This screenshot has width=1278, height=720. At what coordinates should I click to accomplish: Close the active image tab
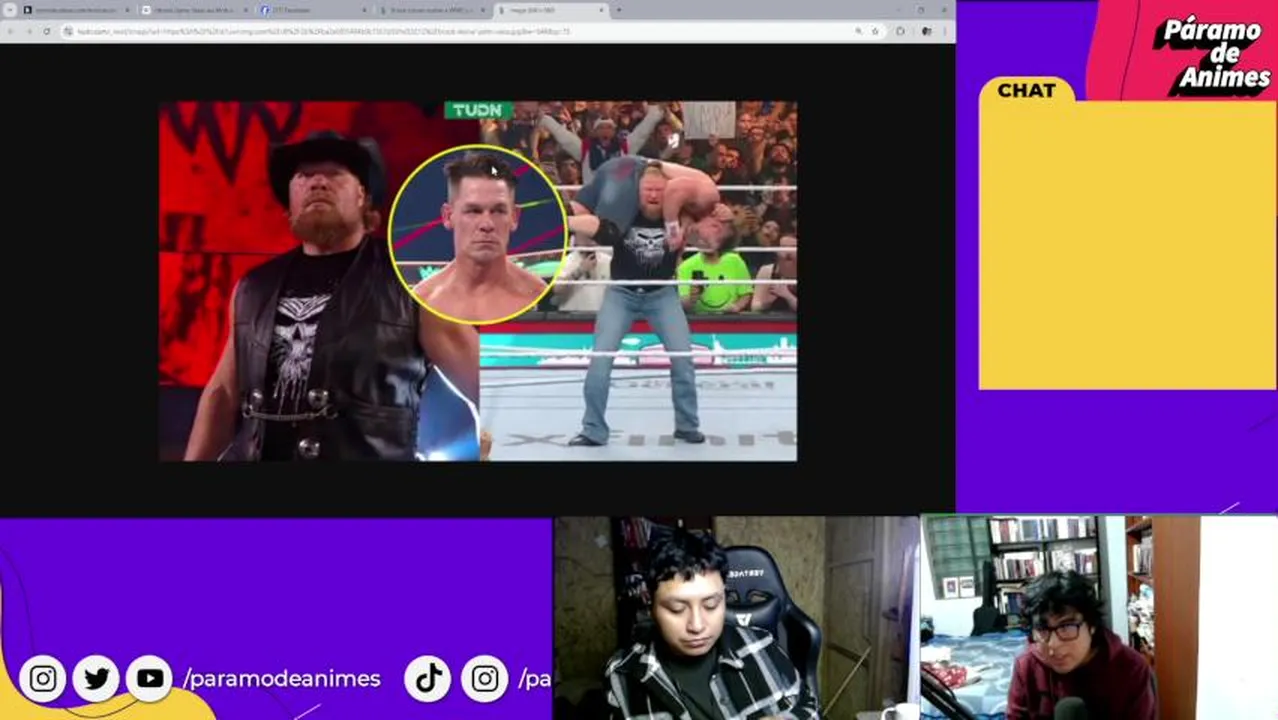point(602,10)
